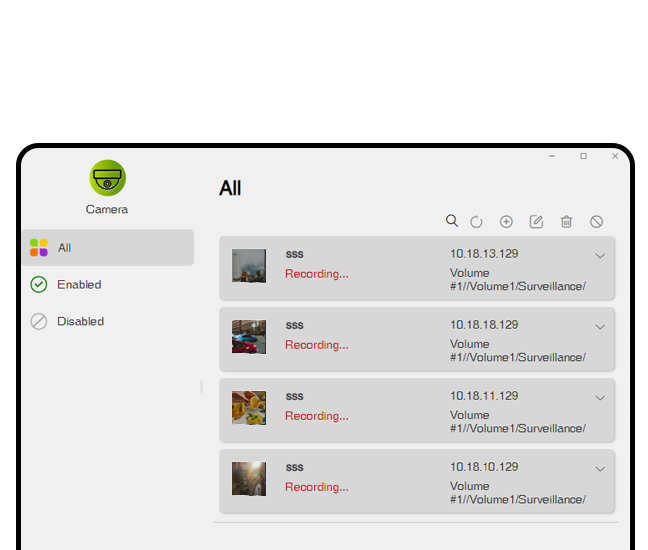This screenshot has width=648, height=550.
Task: Click the edit camera pencil icon
Action: pos(536,222)
